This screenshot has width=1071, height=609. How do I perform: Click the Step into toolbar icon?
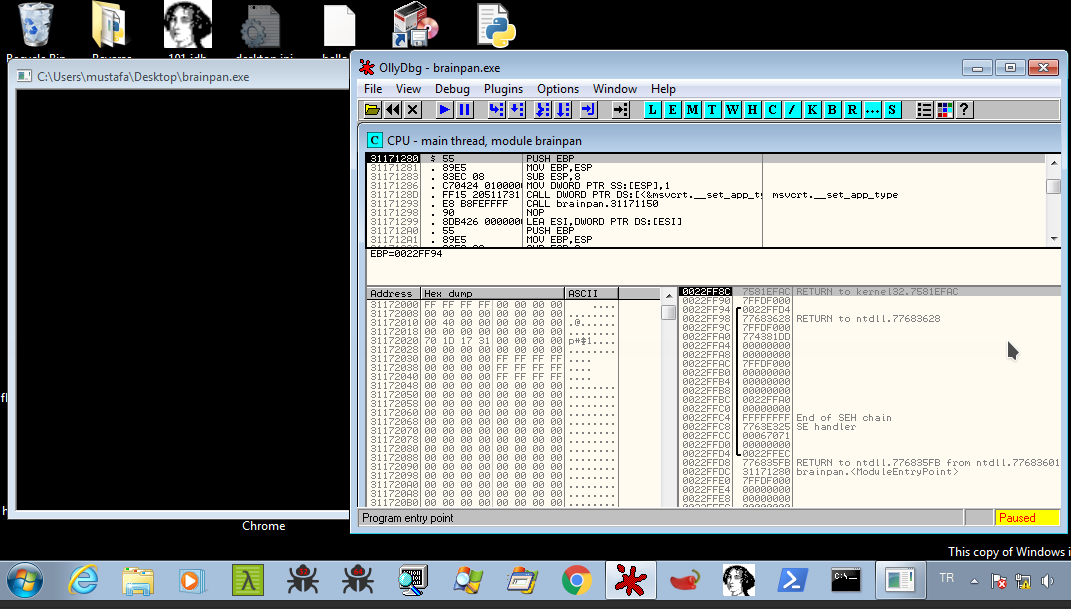point(497,110)
